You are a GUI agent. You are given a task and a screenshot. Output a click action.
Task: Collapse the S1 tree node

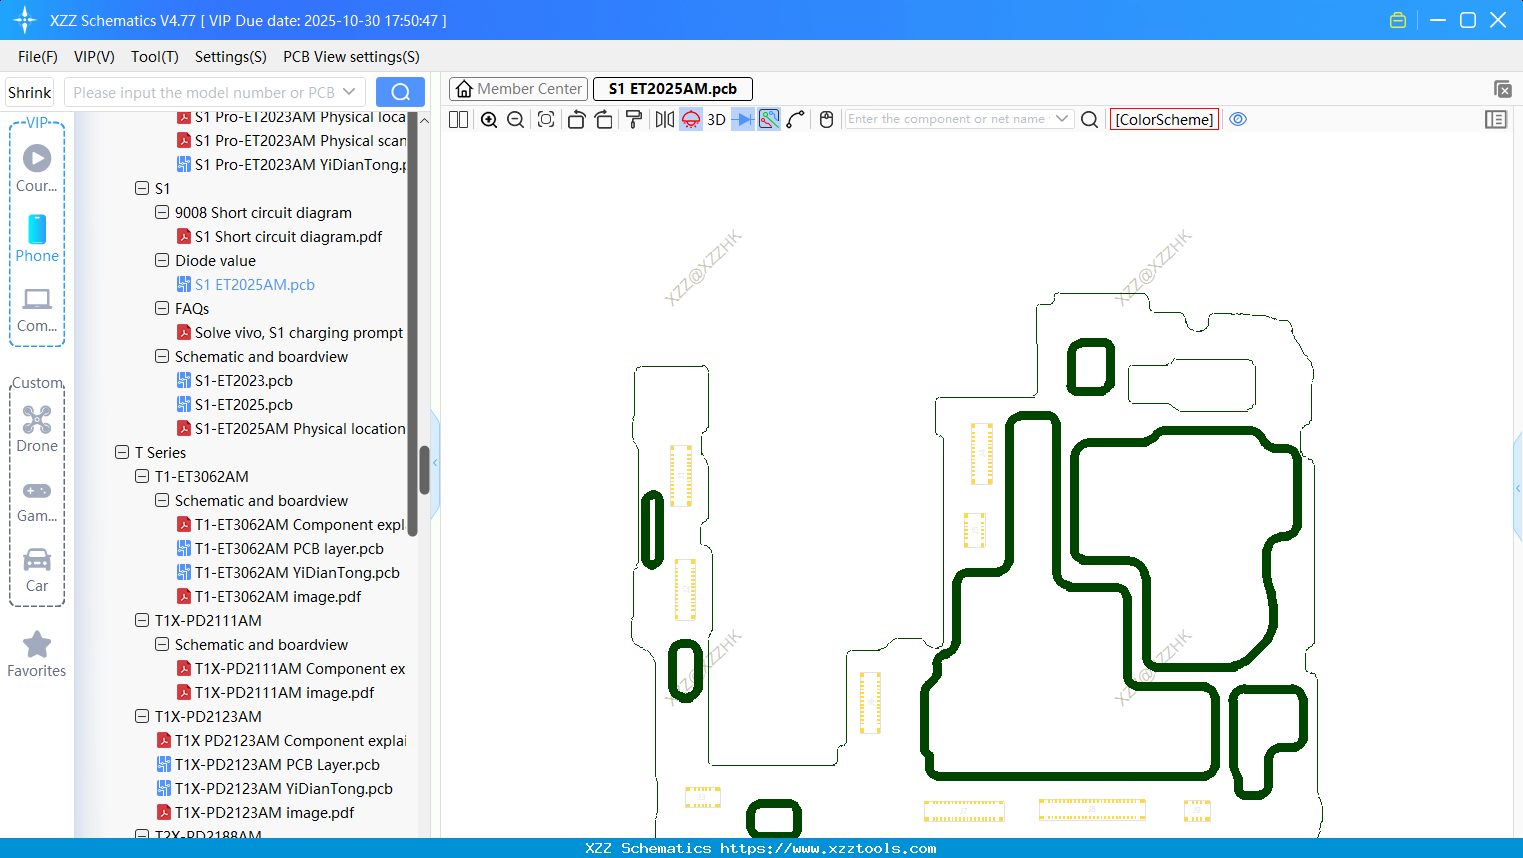tap(142, 188)
